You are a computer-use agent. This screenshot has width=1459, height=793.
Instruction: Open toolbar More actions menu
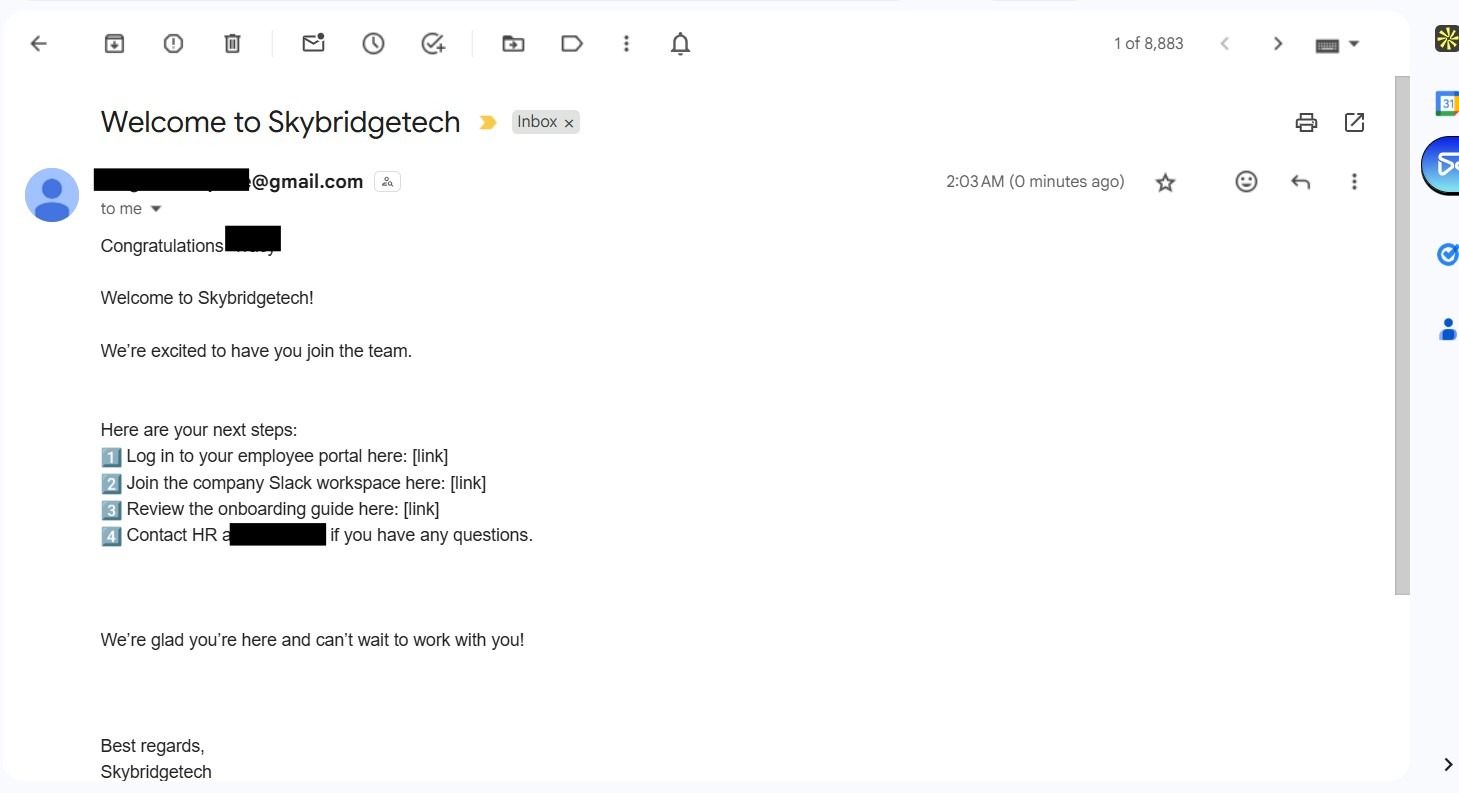(x=626, y=44)
